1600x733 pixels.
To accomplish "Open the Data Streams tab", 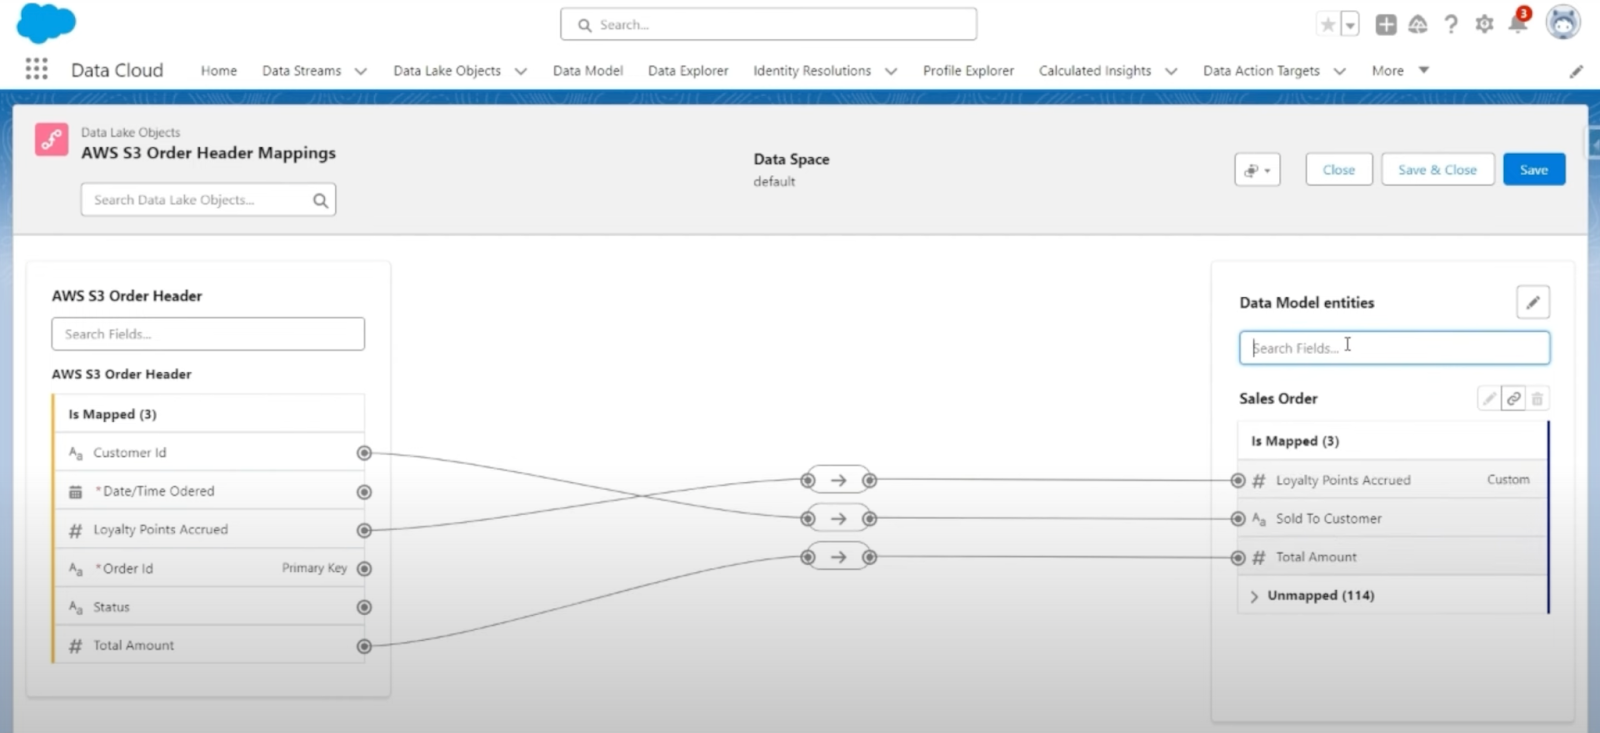I will click(x=302, y=71).
